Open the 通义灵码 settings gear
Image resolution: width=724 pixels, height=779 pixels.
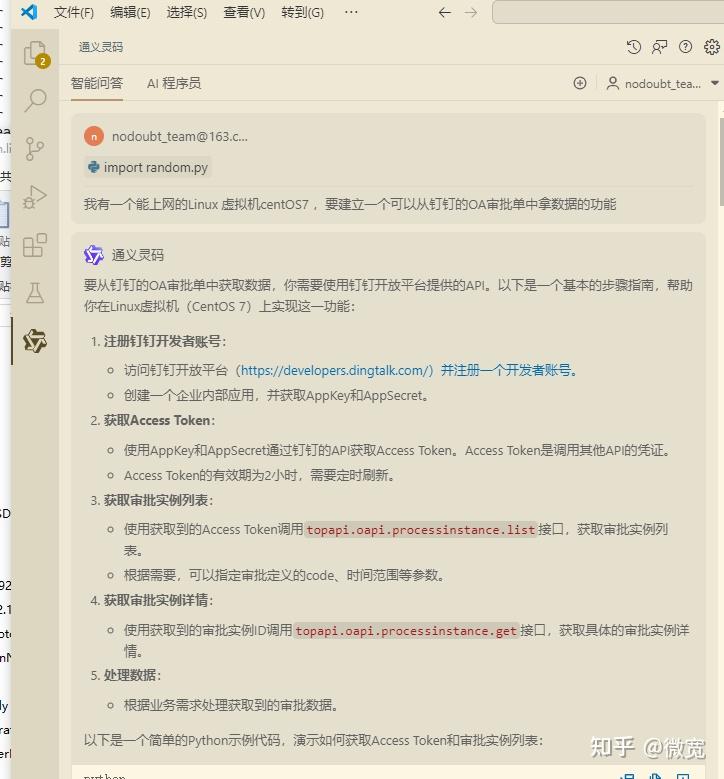[x=712, y=47]
